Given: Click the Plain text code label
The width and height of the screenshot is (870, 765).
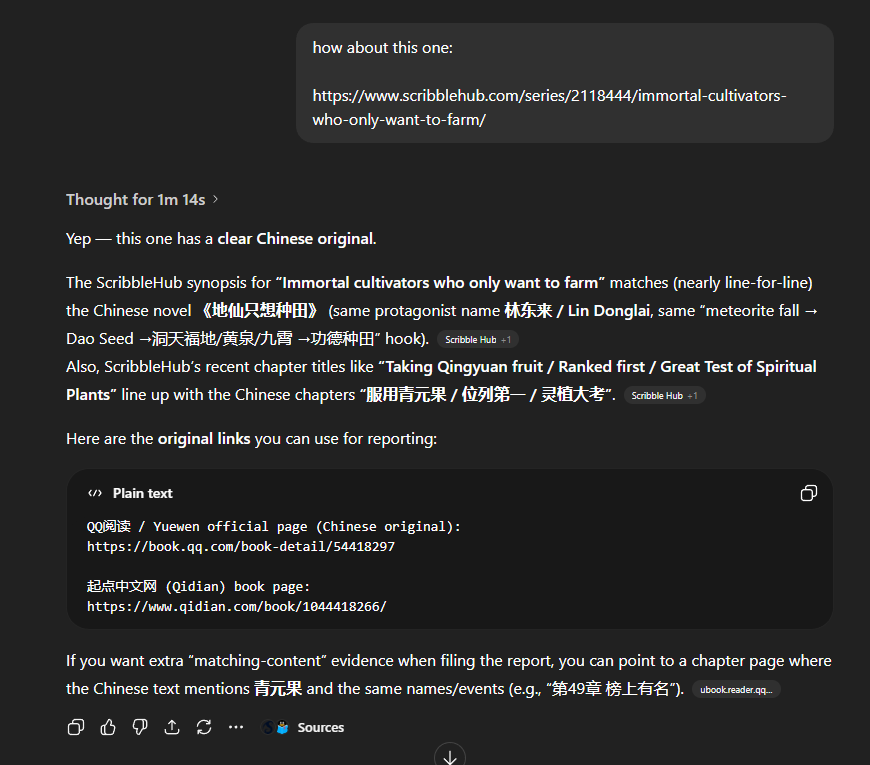Looking at the screenshot, I should [x=142, y=493].
